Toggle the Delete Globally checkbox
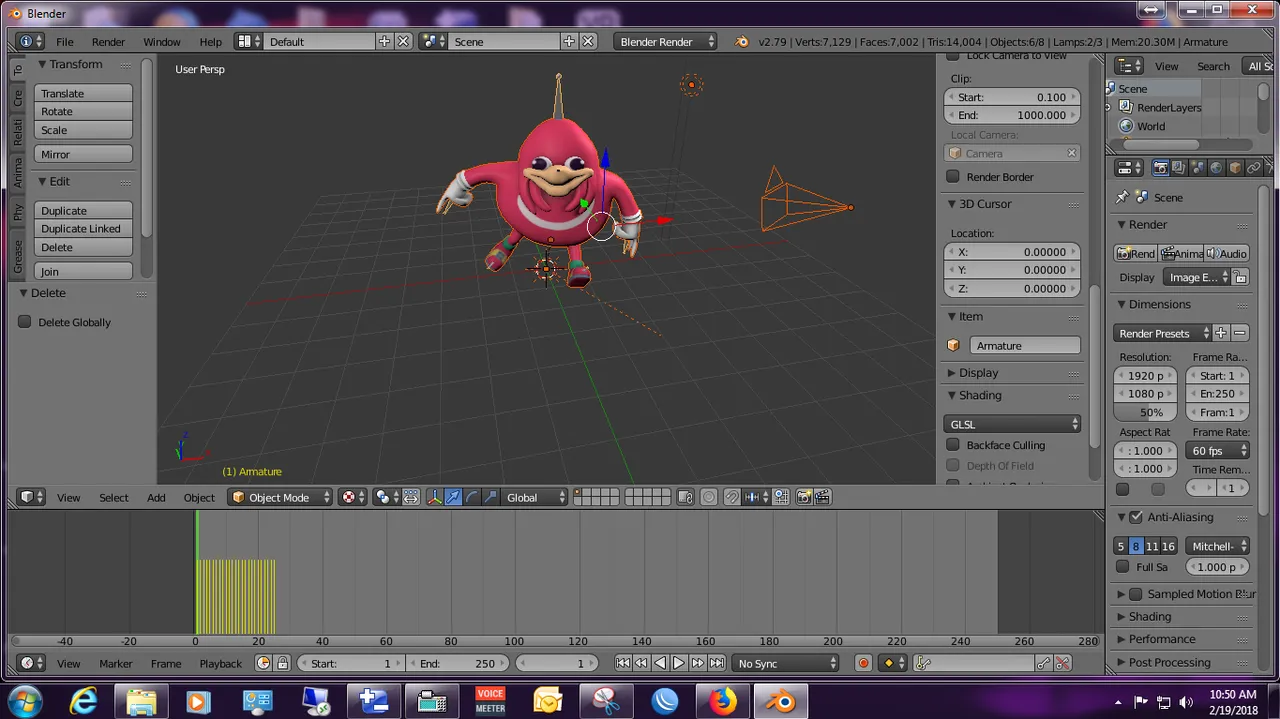 25,322
